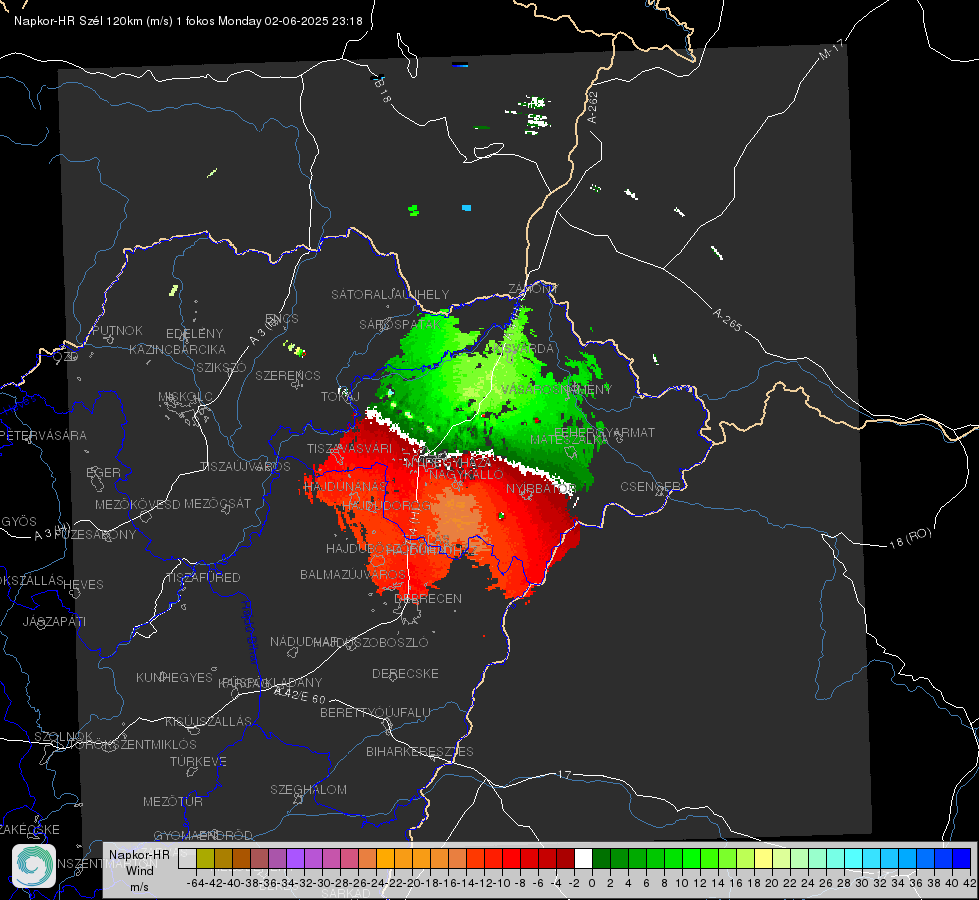The height and width of the screenshot is (900, 979).
Task: Select the MEZŐKÖVESD label
Action: [138, 504]
